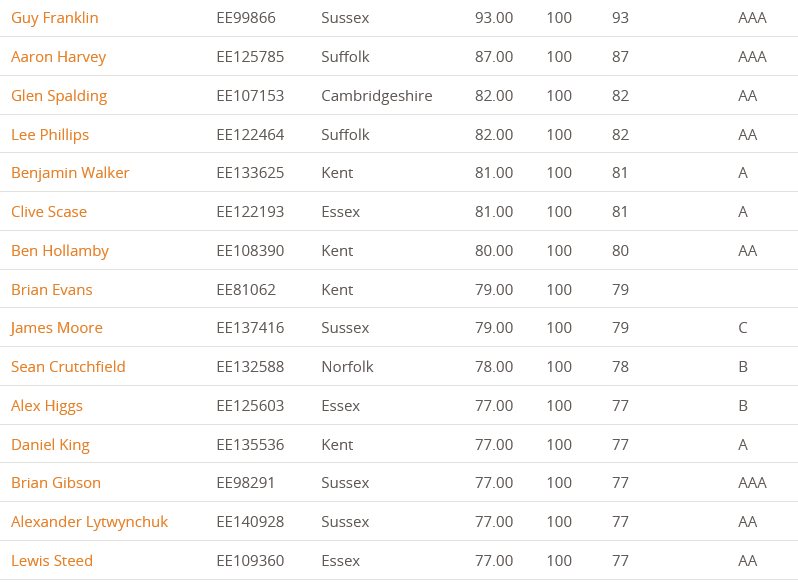
Task: Open Benjamin Walker's profile
Action: pyautogui.click(x=70, y=173)
